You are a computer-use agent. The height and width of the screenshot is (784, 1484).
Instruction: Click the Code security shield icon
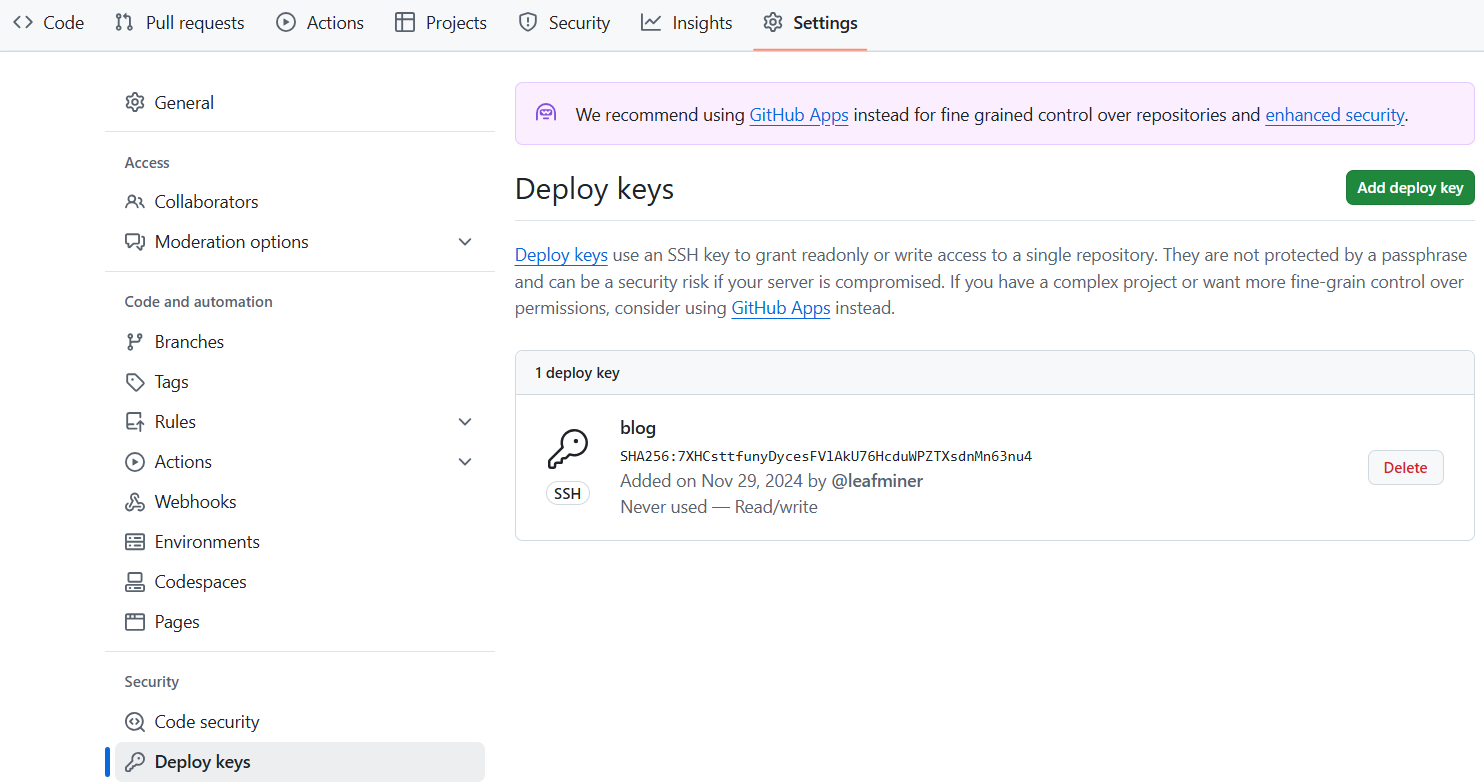pos(134,722)
